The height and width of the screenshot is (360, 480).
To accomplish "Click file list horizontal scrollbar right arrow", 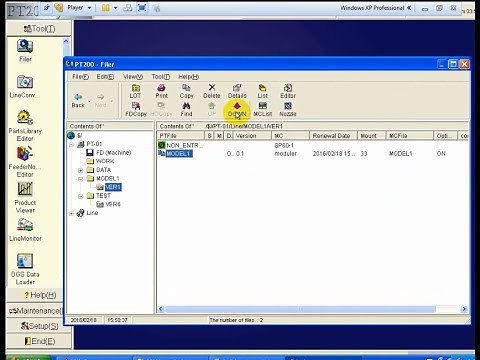I will [464, 309].
